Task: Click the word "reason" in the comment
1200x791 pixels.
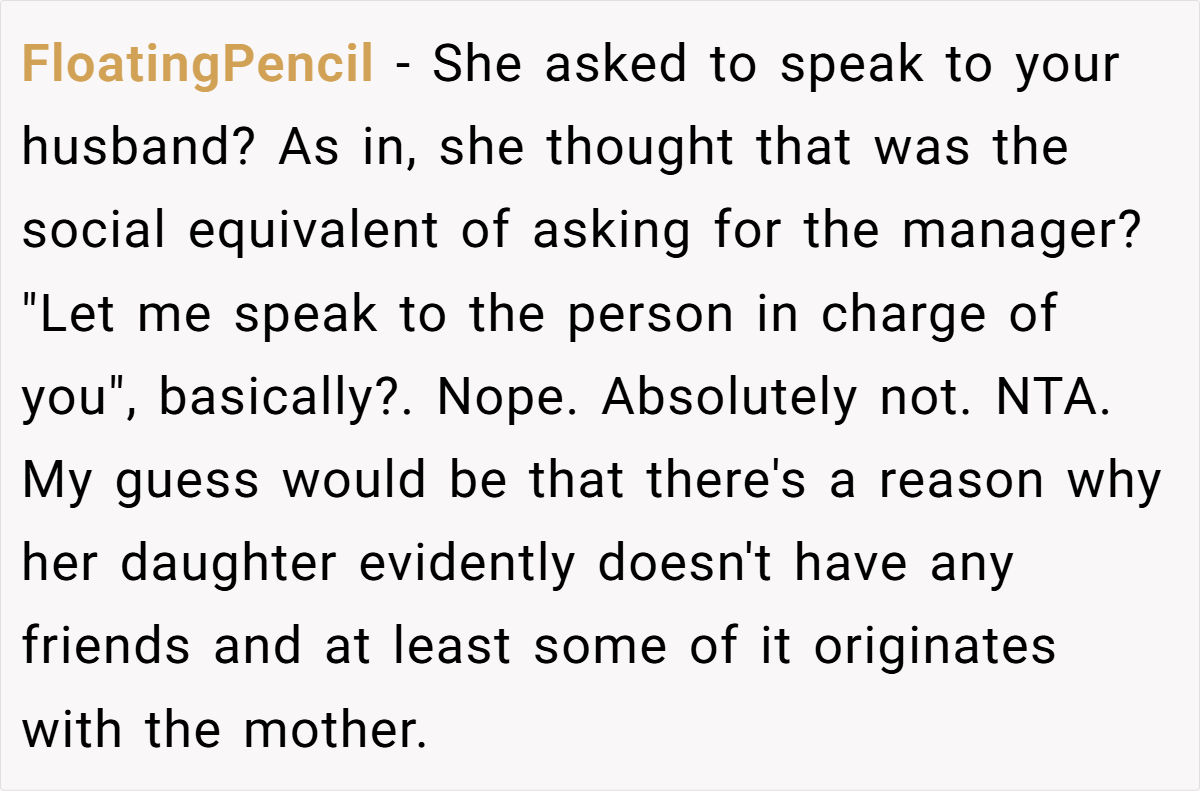Action: 962,483
